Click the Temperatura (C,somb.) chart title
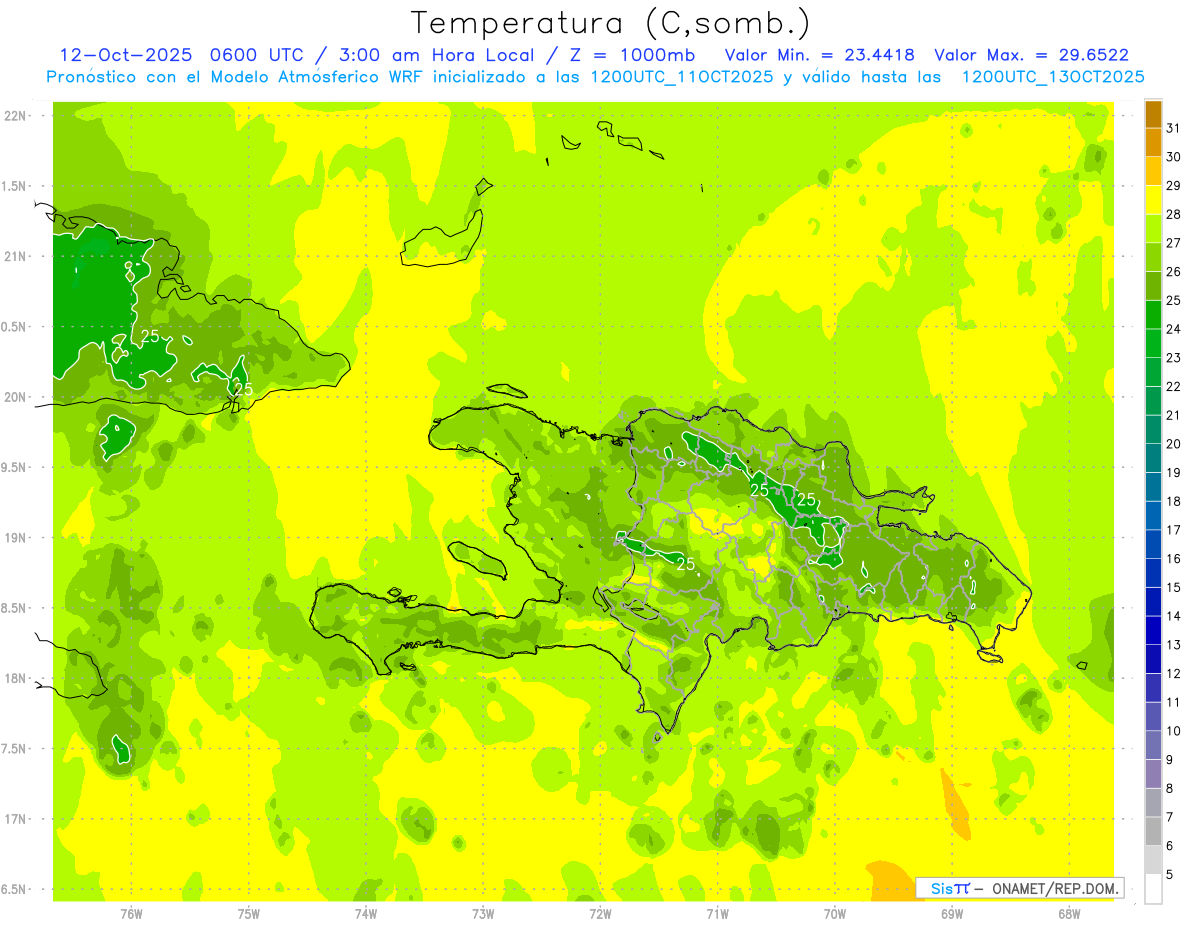The width and height of the screenshot is (1200, 927). pos(610,23)
